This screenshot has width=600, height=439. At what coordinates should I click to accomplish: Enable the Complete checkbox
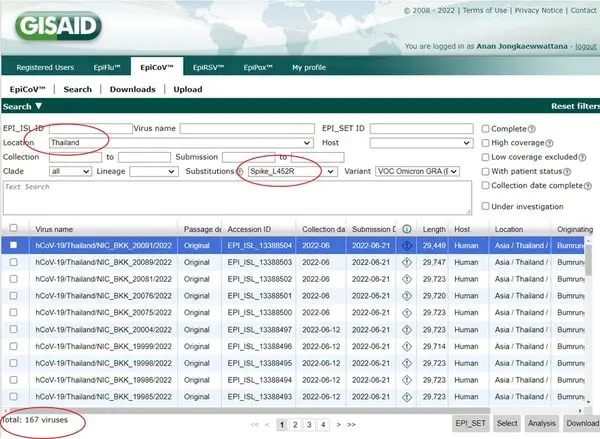tap(485, 129)
